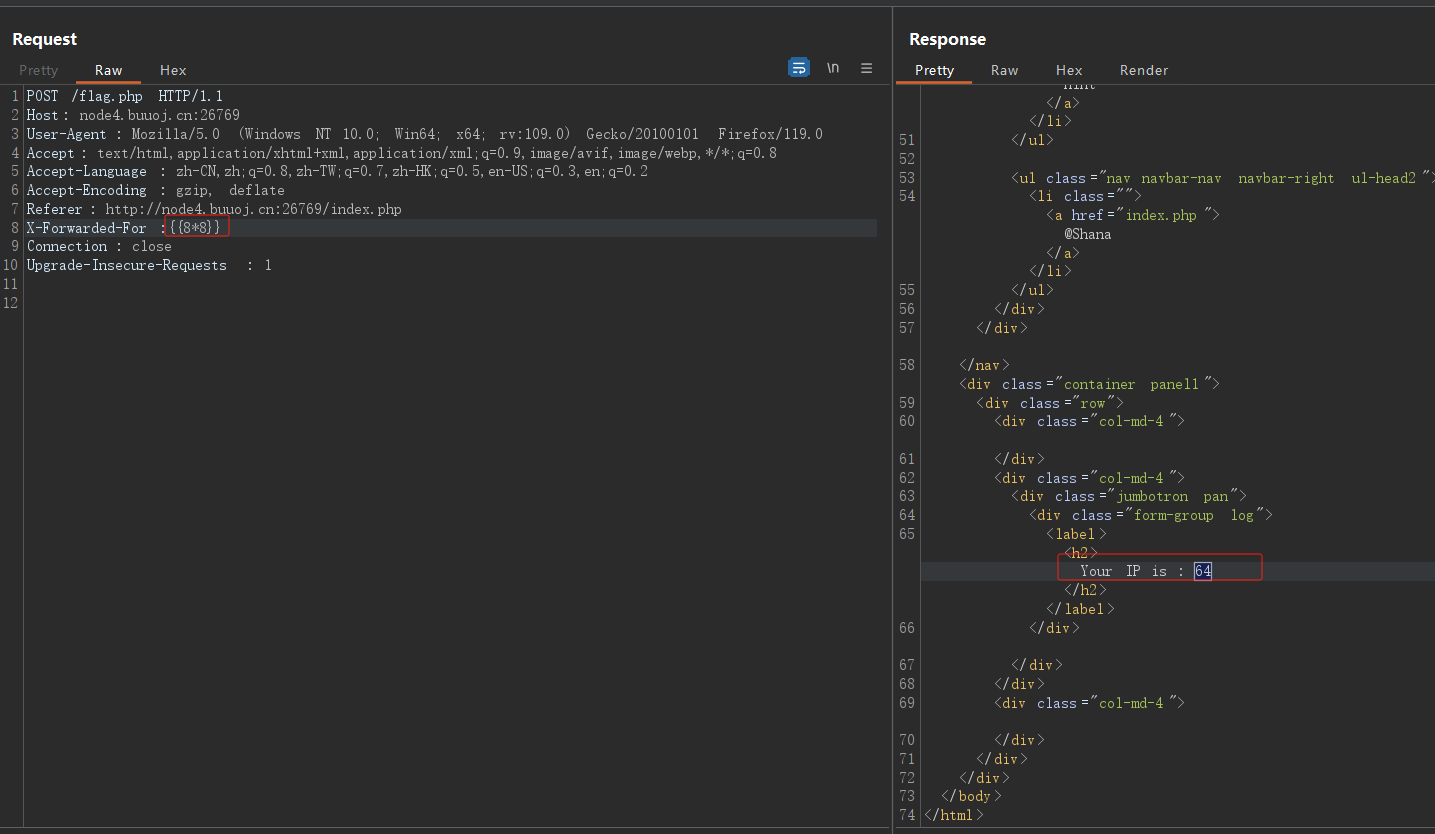Image resolution: width=1435 pixels, height=834 pixels.
Task: Click the Connection : close header
Action: pos(99,246)
